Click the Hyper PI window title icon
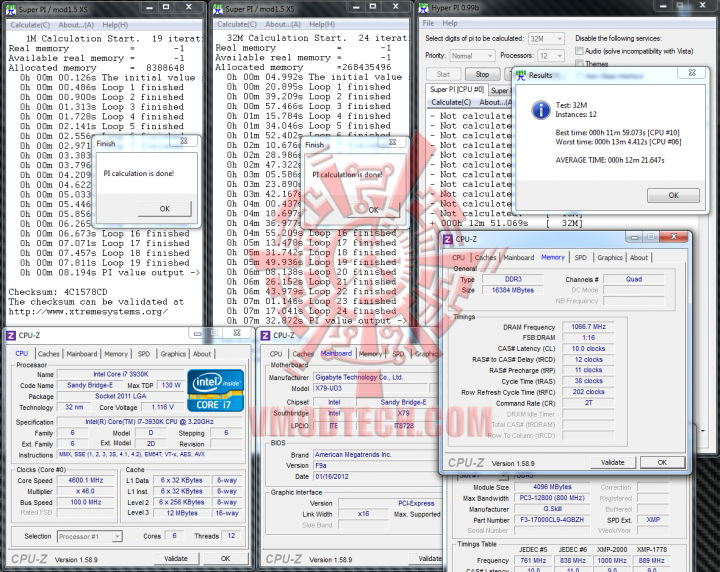 coord(423,8)
